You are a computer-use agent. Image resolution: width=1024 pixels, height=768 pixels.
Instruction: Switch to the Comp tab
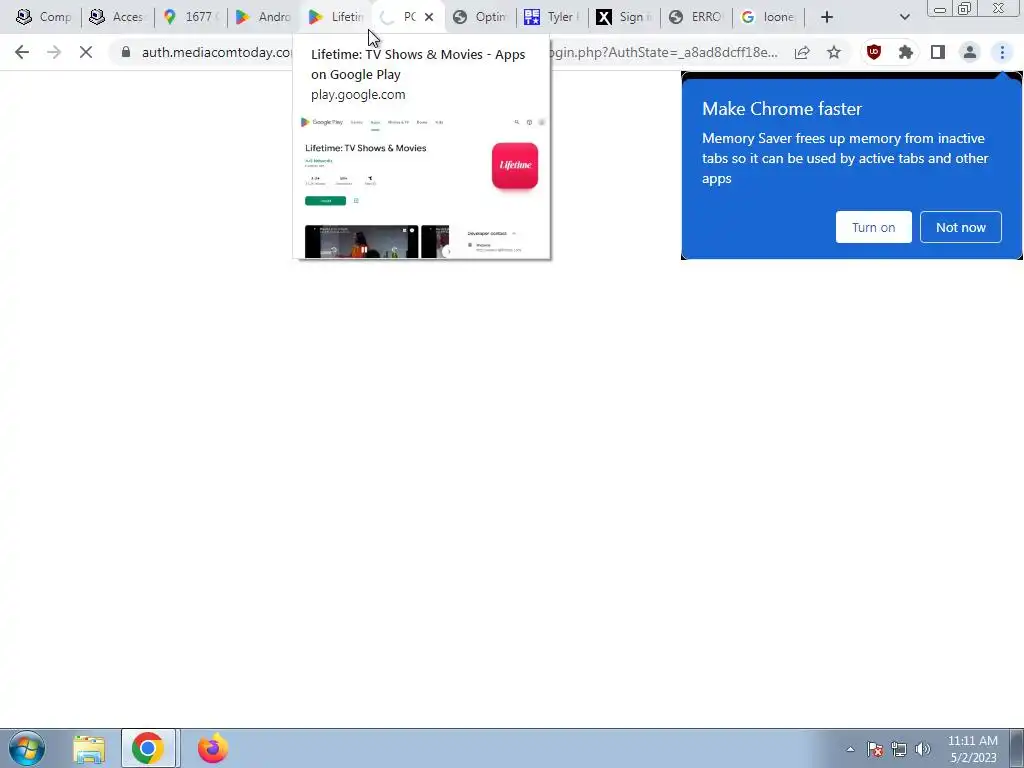(43, 17)
